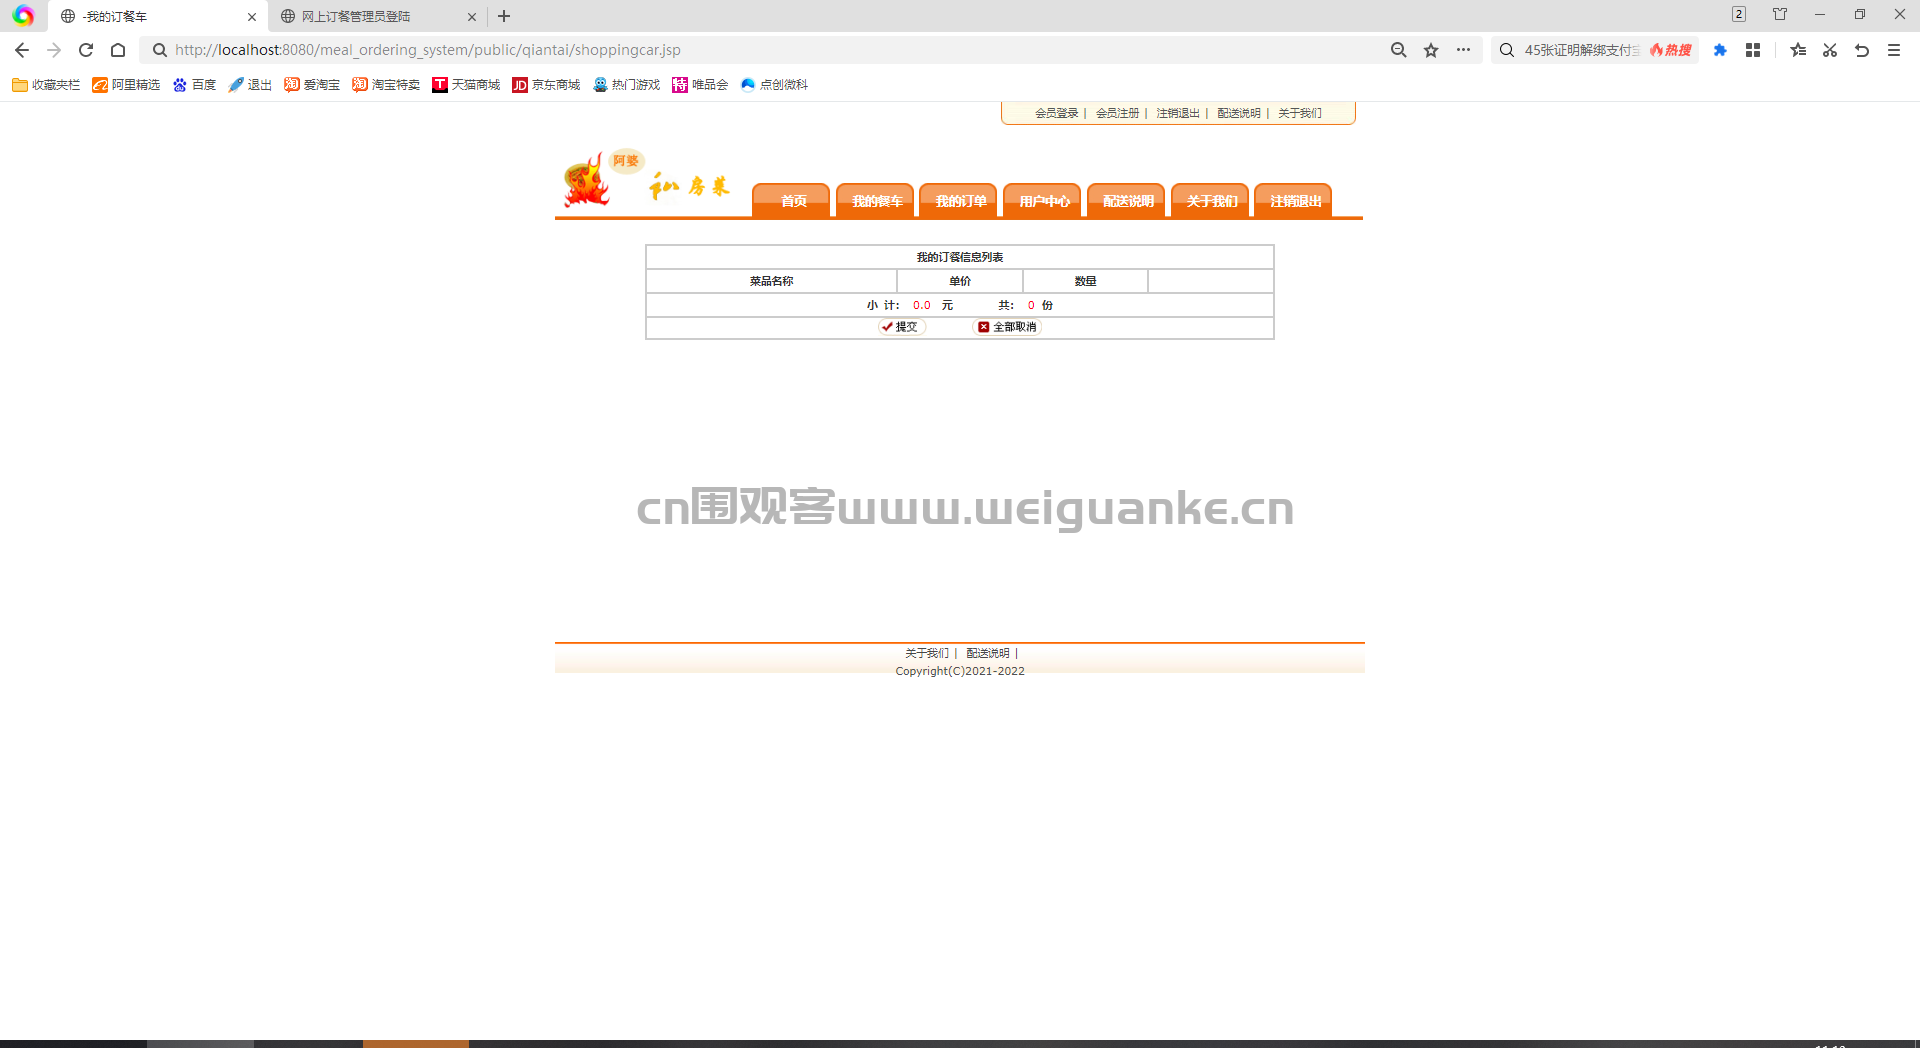
Task: Open the 百度 bookmark
Action: tap(194, 85)
